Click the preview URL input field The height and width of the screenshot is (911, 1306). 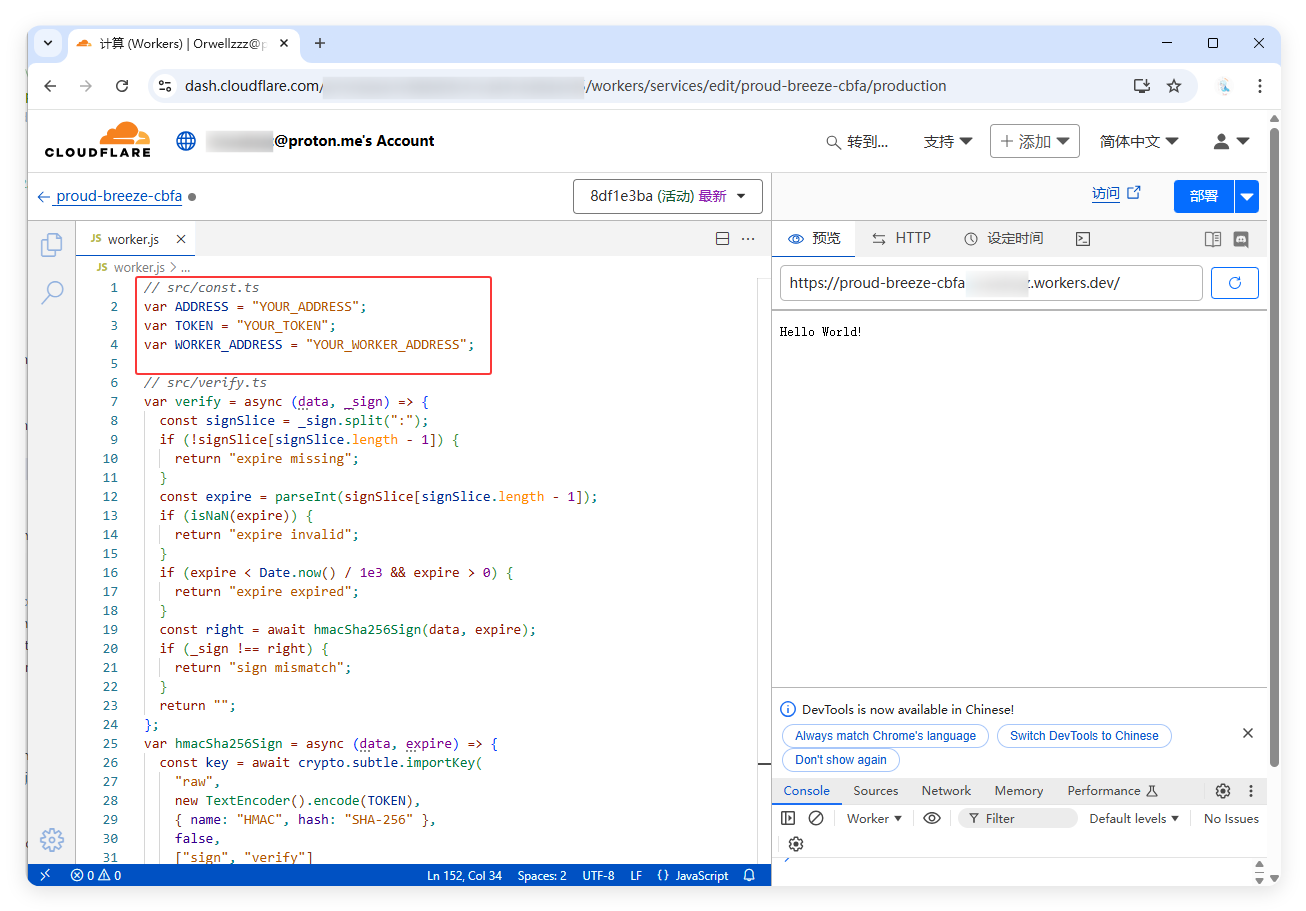click(990, 283)
